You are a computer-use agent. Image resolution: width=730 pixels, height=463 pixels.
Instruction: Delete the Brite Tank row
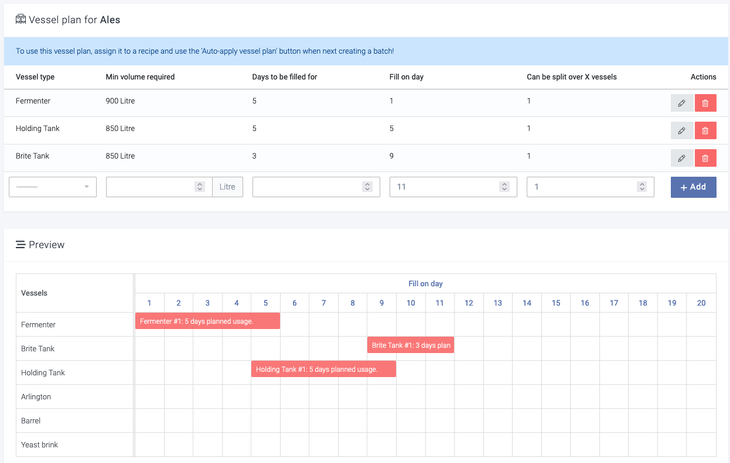tap(705, 158)
